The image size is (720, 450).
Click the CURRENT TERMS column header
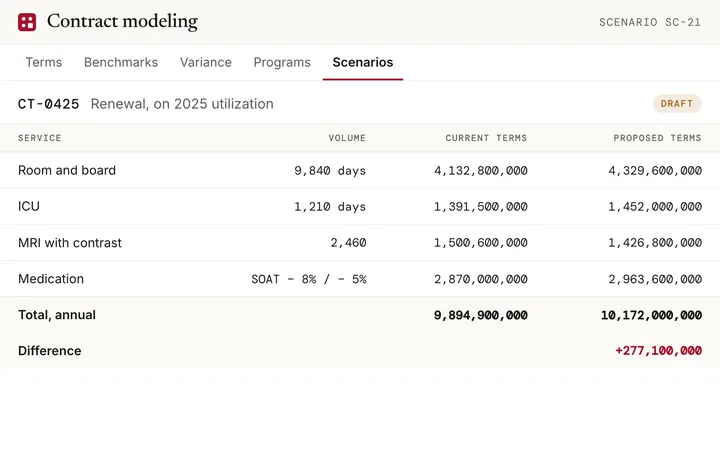click(486, 138)
